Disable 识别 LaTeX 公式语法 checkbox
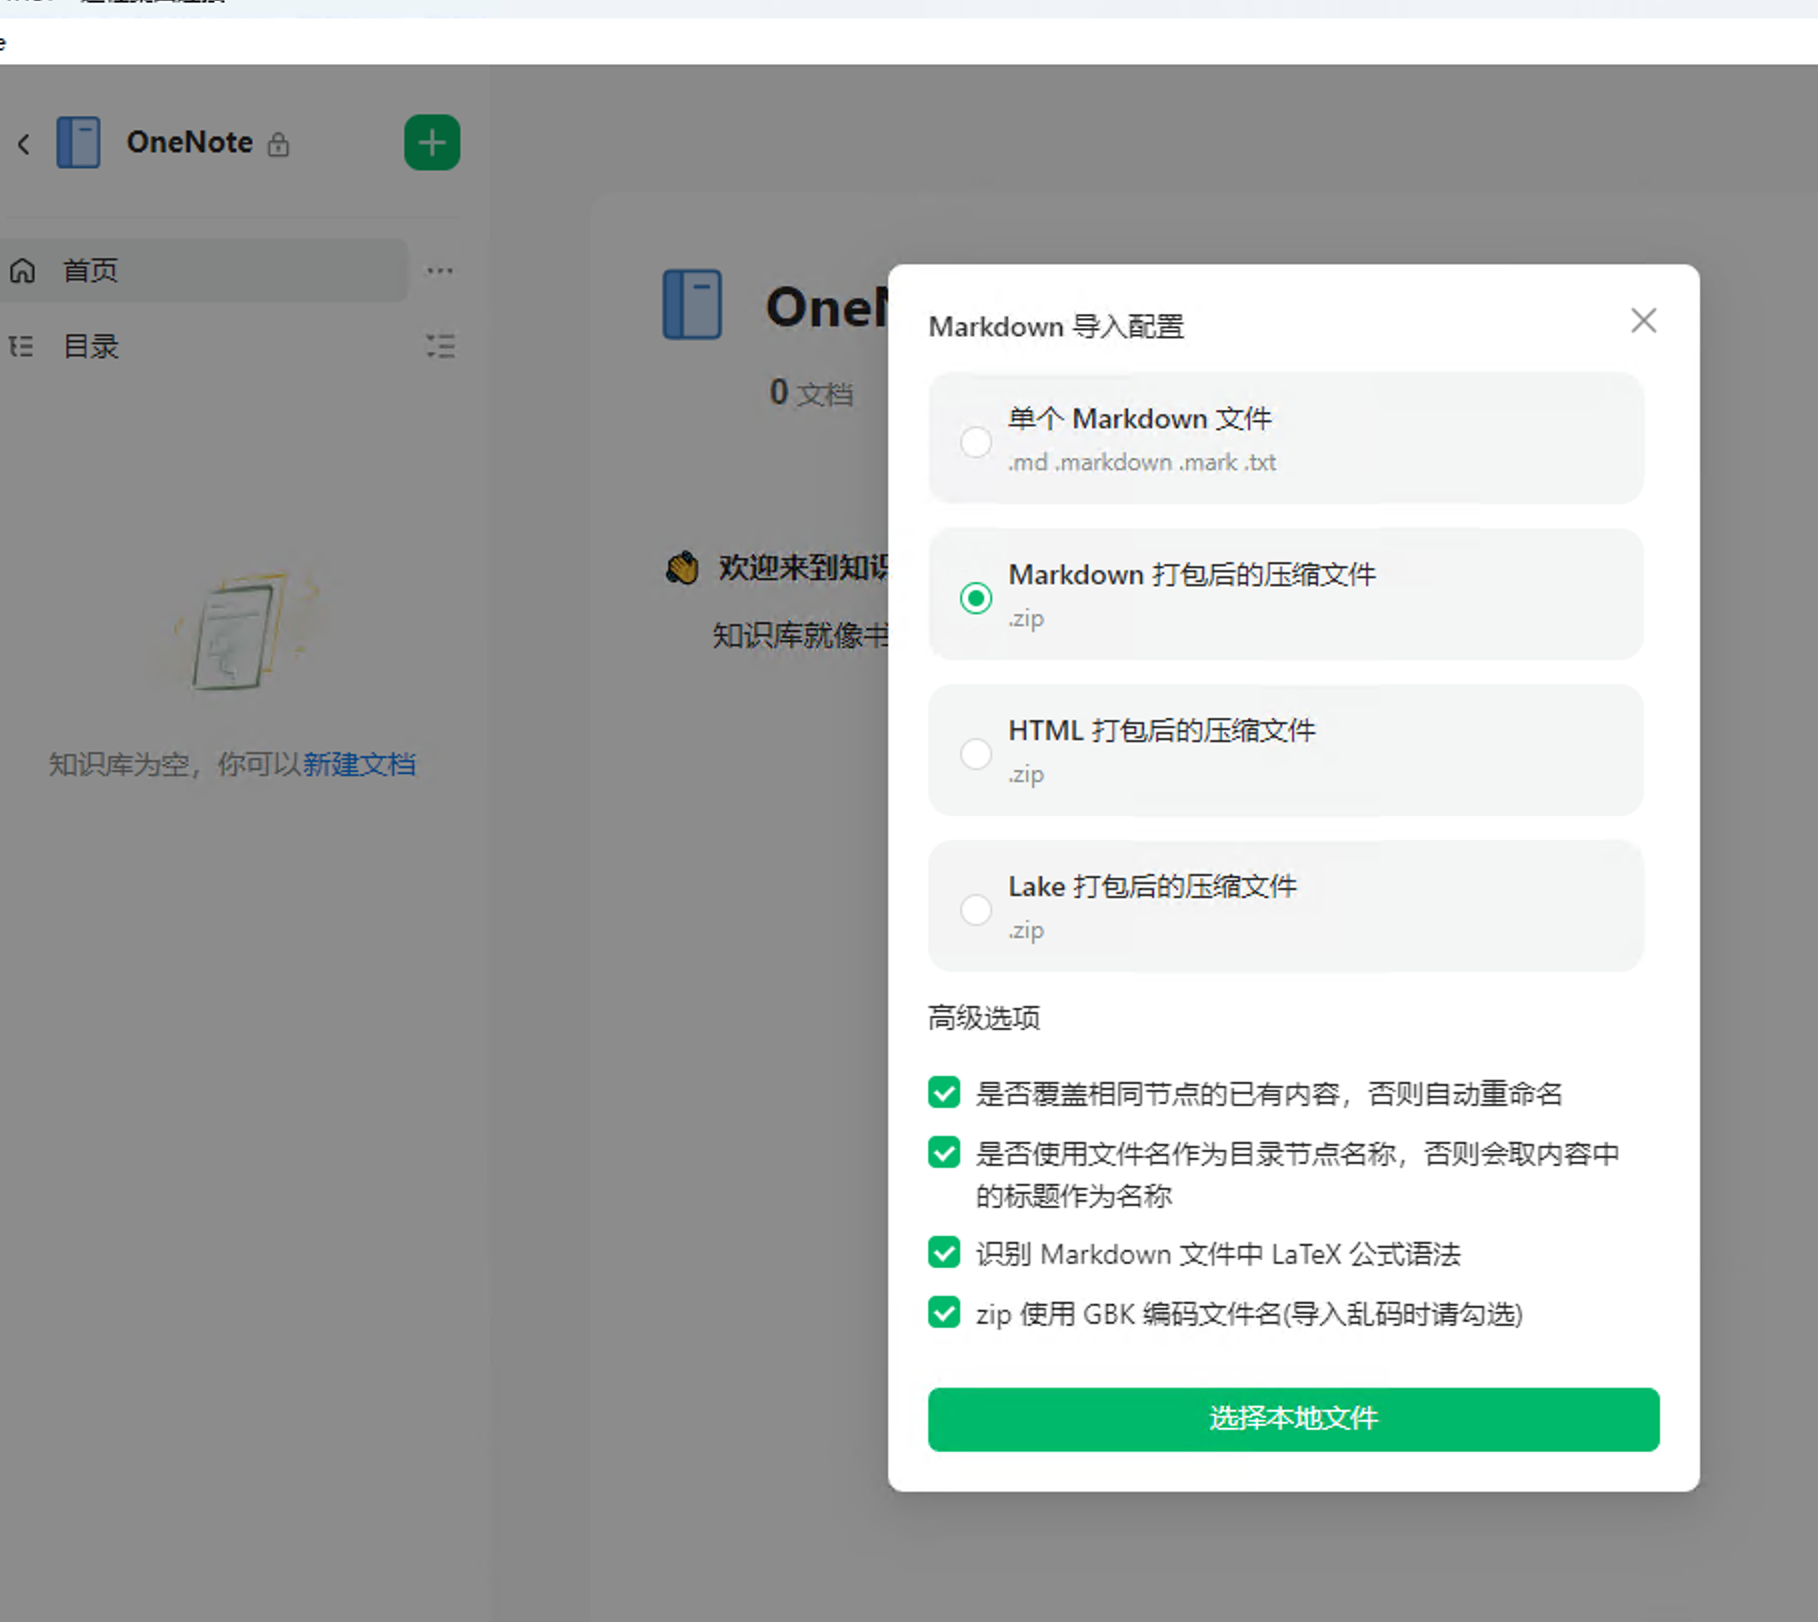The height and width of the screenshot is (1622, 1818). (944, 1252)
